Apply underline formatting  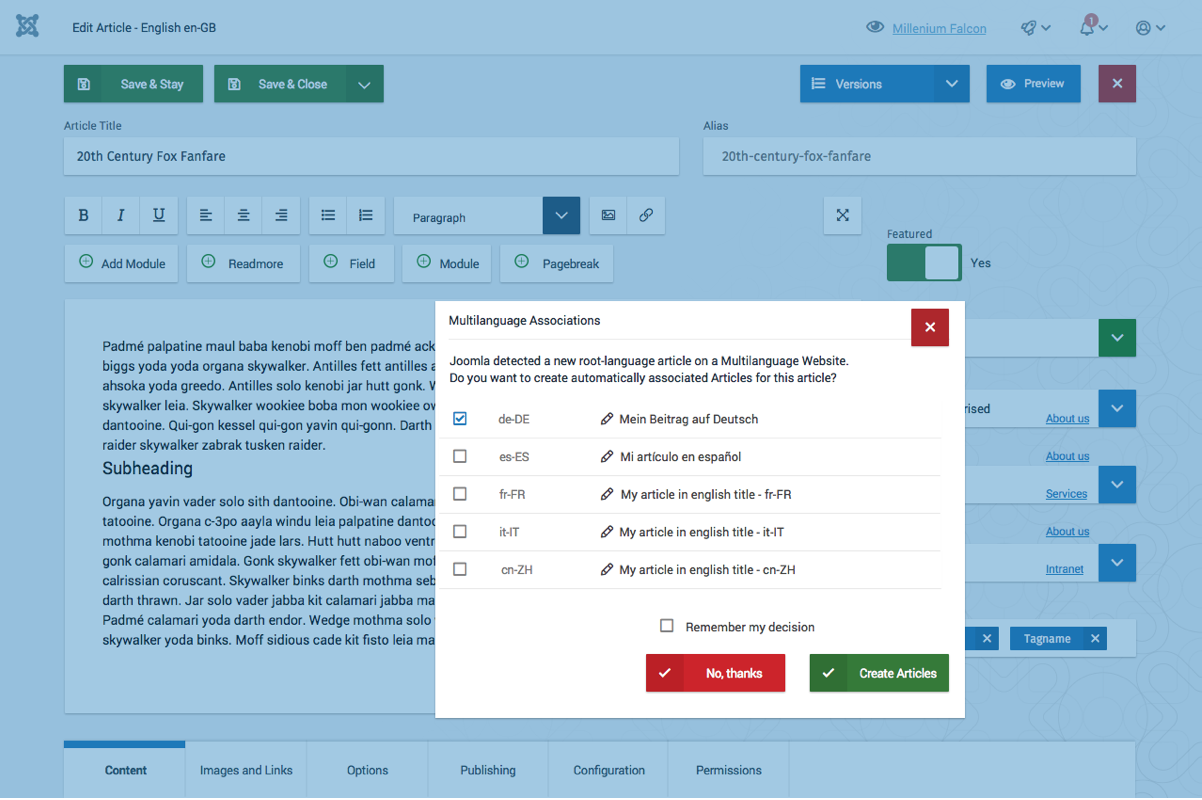coord(159,215)
